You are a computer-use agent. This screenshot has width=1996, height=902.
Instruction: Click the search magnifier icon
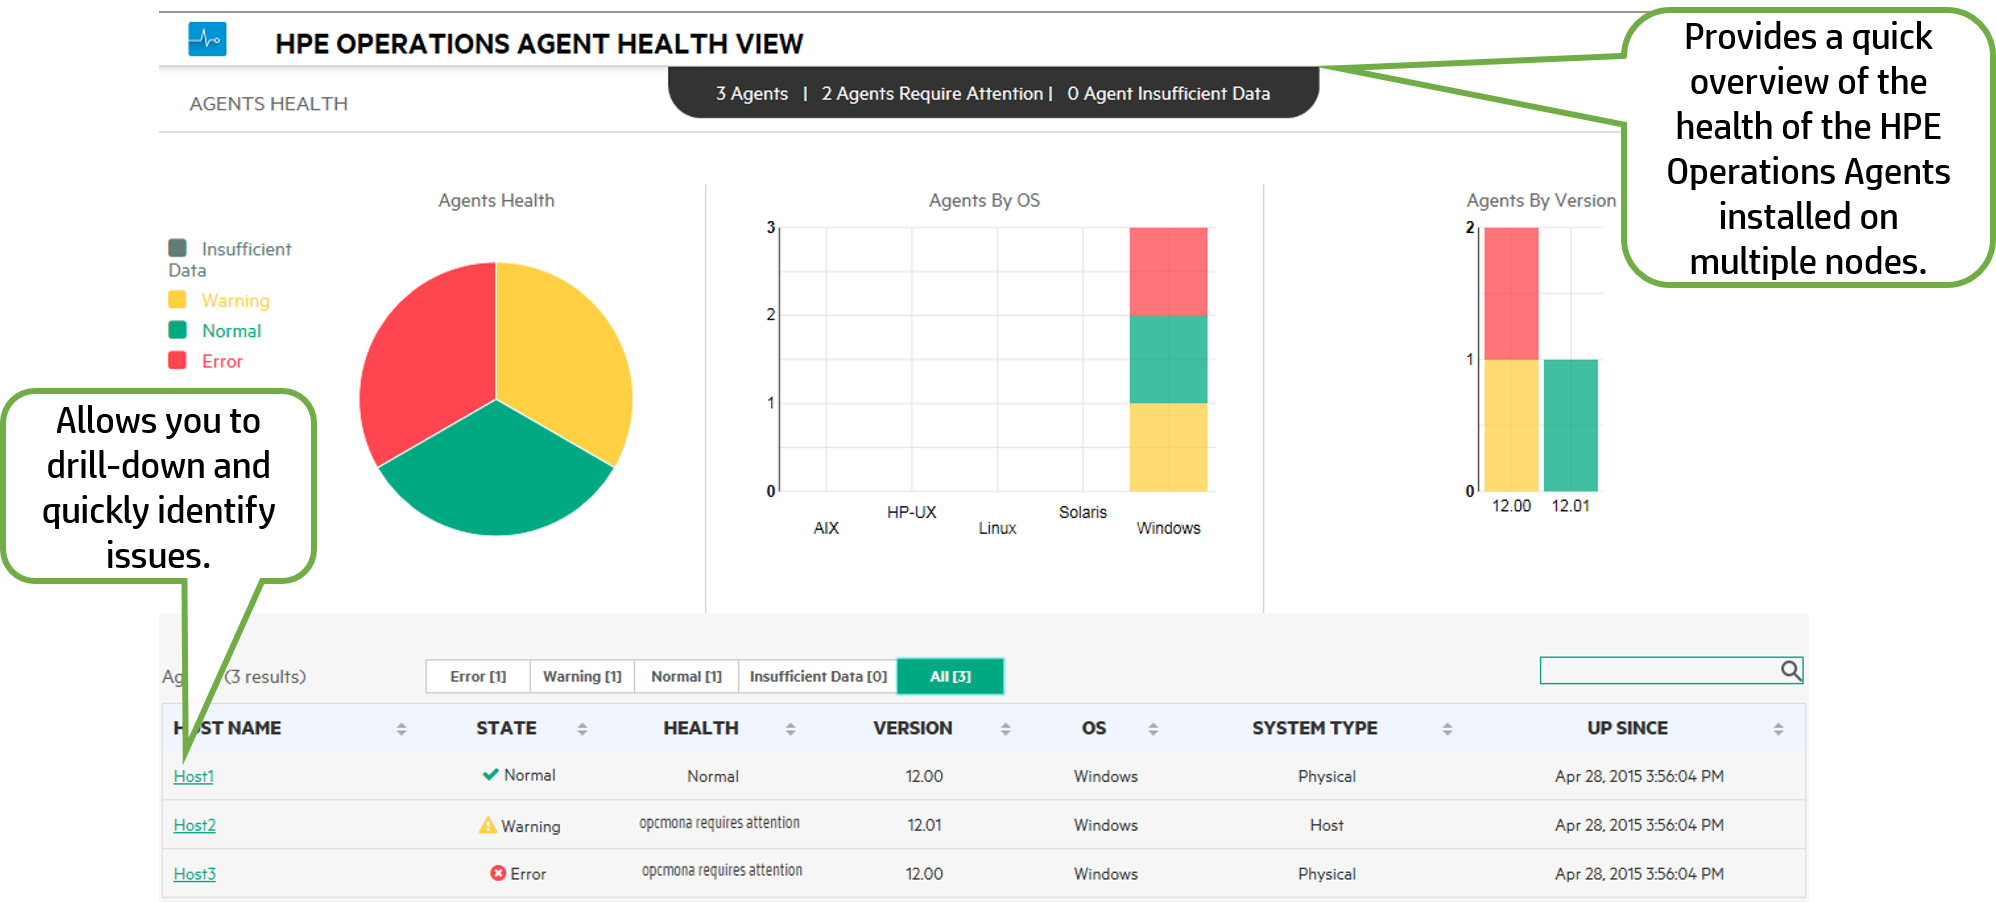pos(1789,671)
